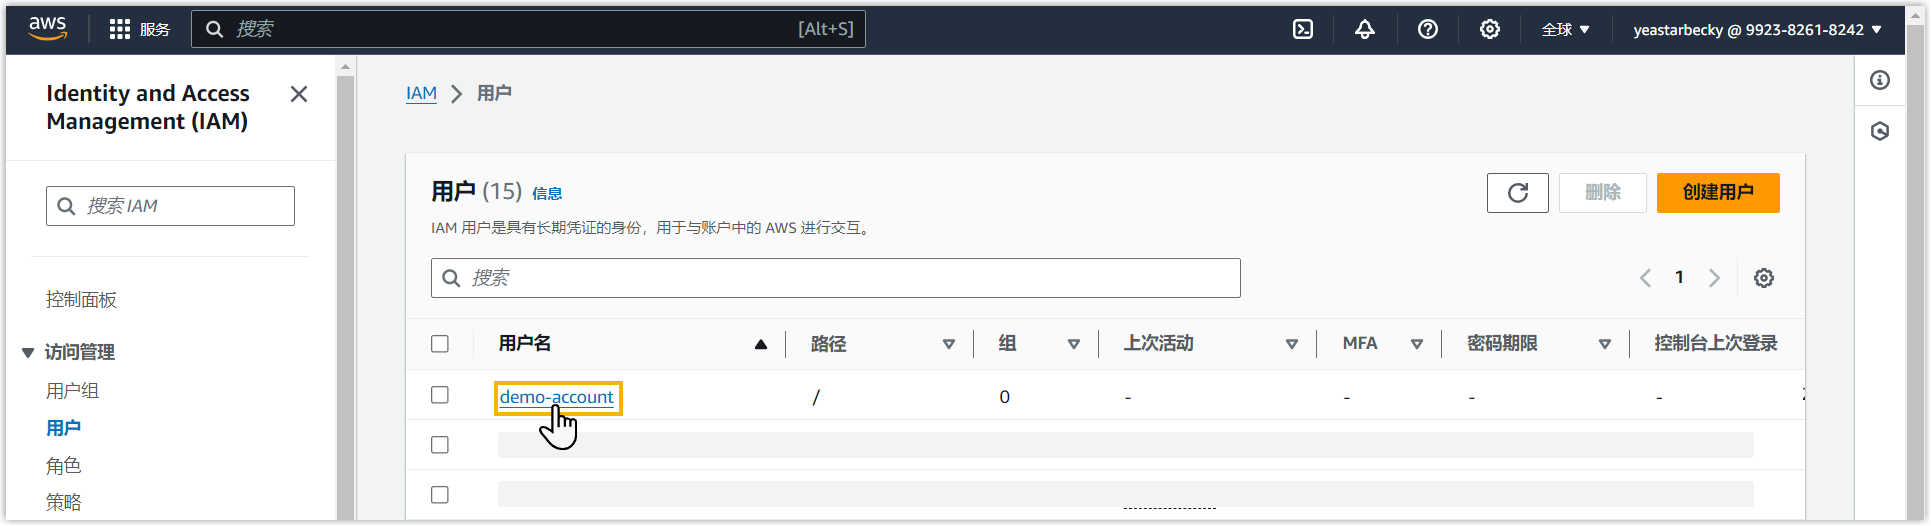The height and width of the screenshot is (526, 1931).
Task: Open the 全球 region dropdown
Action: (x=1565, y=30)
